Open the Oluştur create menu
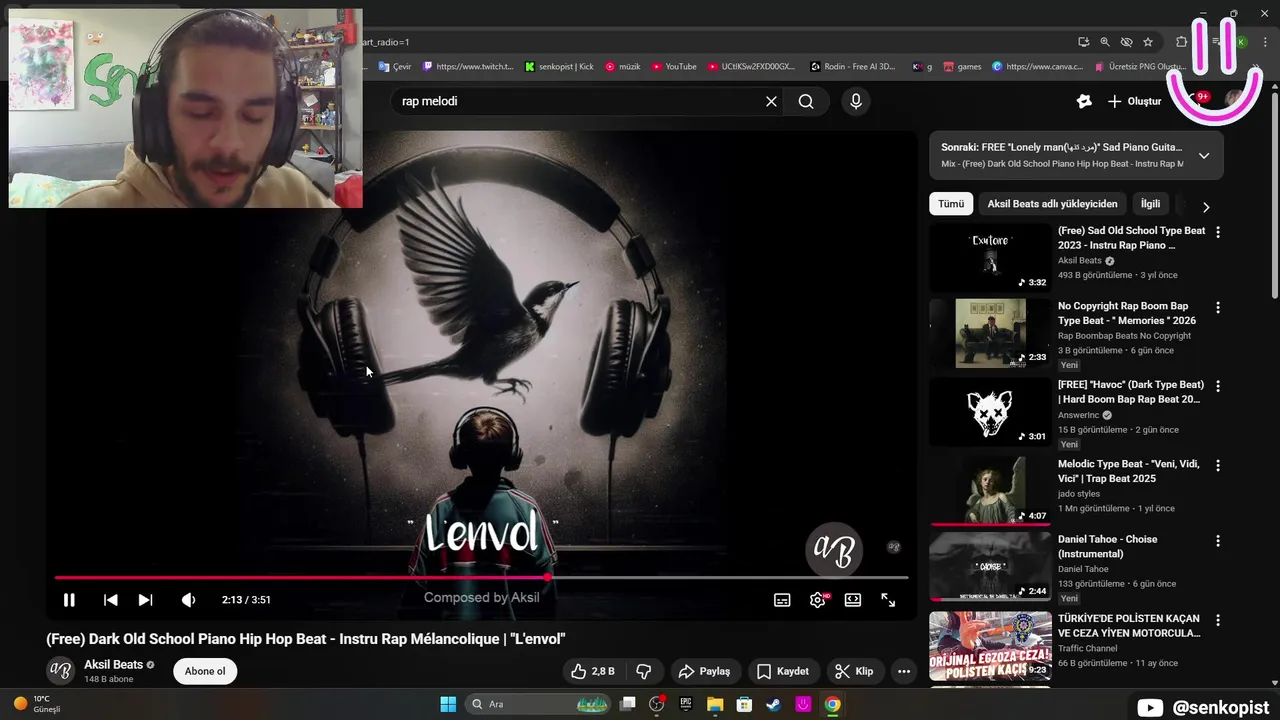This screenshot has width=1280, height=720. coord(1135,101)
